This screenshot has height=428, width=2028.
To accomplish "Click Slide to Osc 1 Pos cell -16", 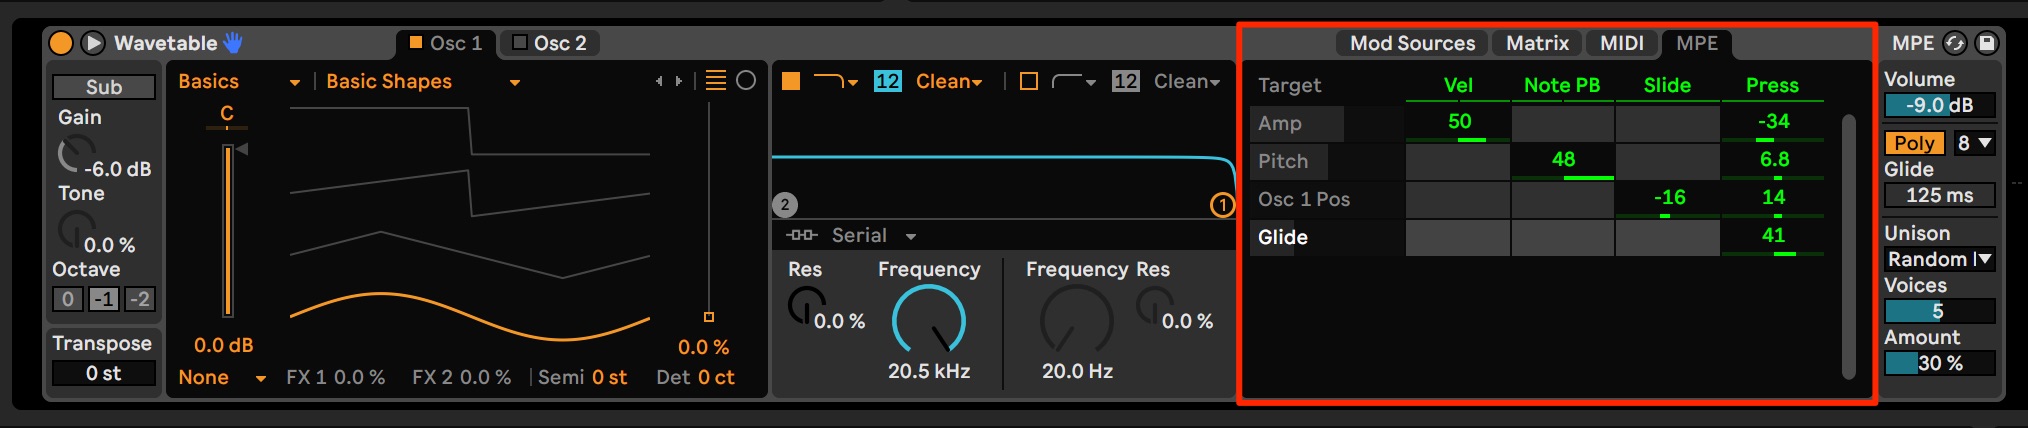I will pos(1668,200).
